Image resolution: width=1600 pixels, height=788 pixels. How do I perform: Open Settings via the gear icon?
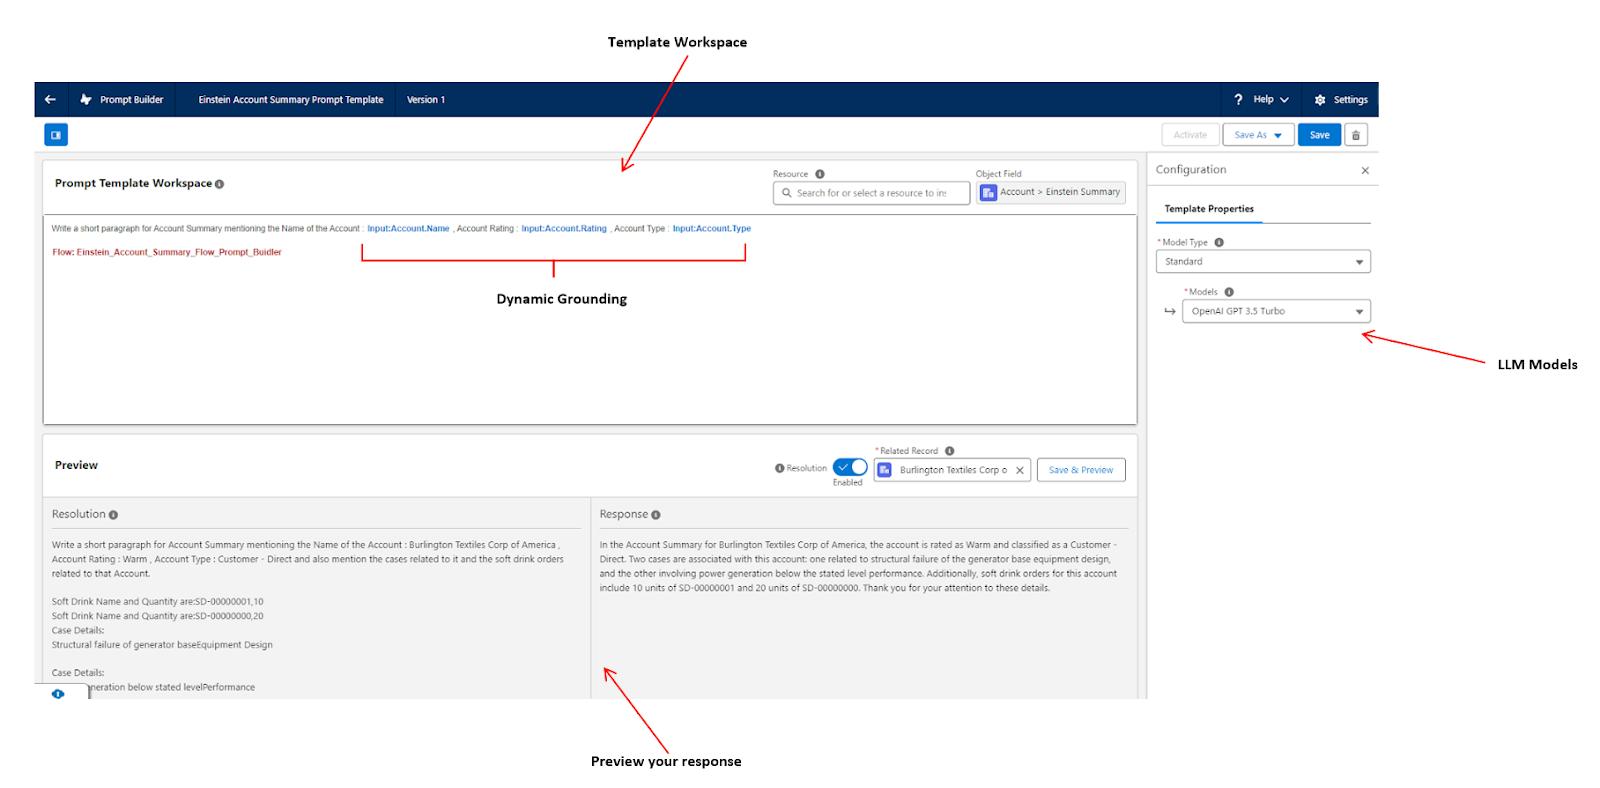pos(1320,100)
